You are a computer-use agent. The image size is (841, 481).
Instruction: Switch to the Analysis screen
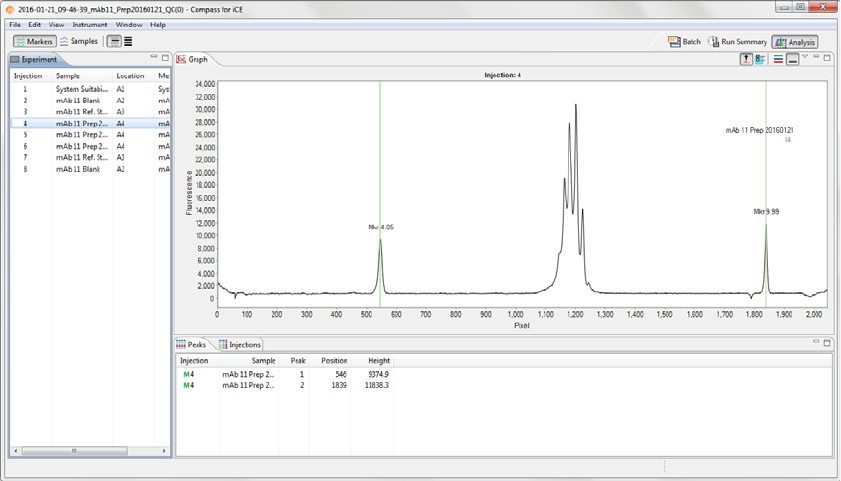pos(795,42)
